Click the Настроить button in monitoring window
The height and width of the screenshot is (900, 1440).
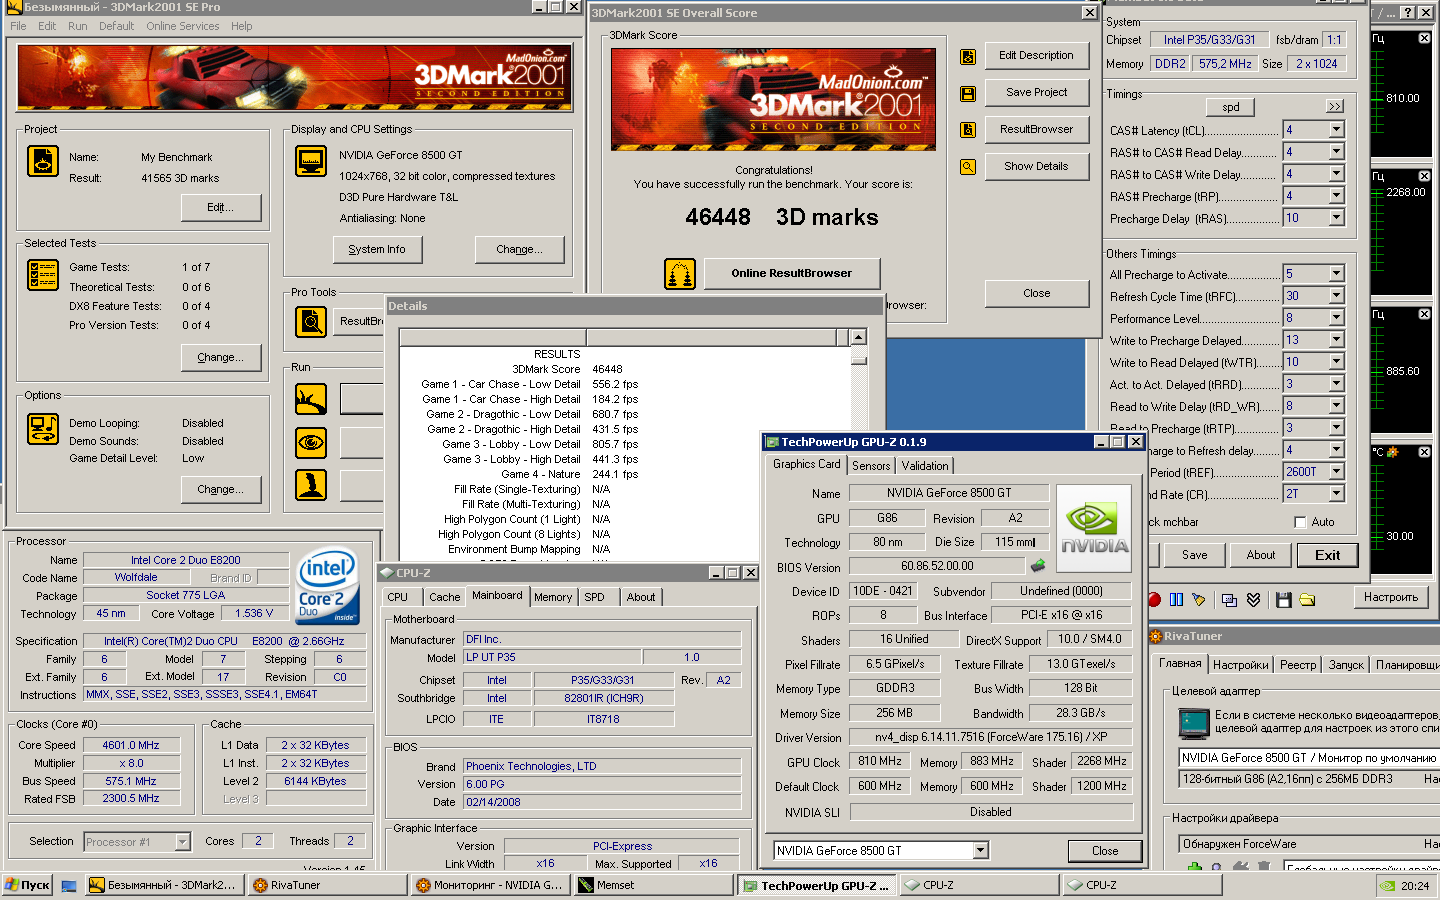(1391, 597)
